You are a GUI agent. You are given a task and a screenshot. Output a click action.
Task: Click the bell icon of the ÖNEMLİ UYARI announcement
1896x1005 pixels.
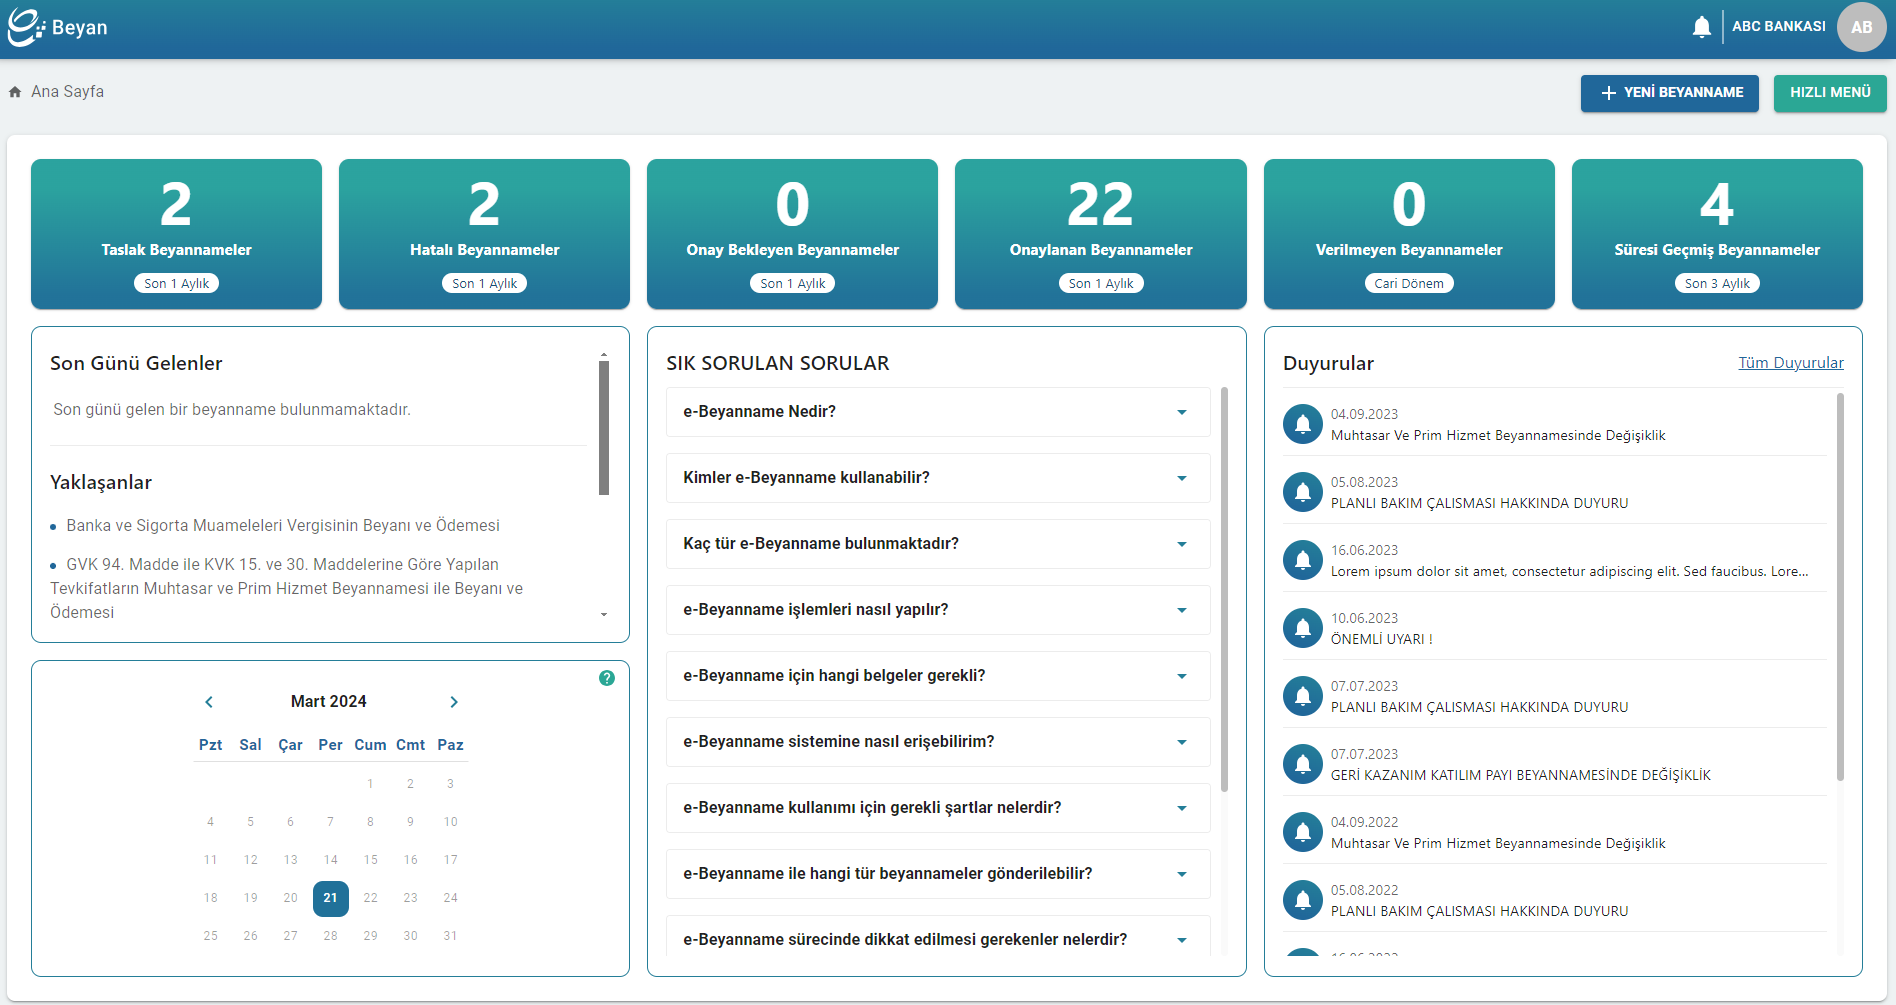(1302, 628)
